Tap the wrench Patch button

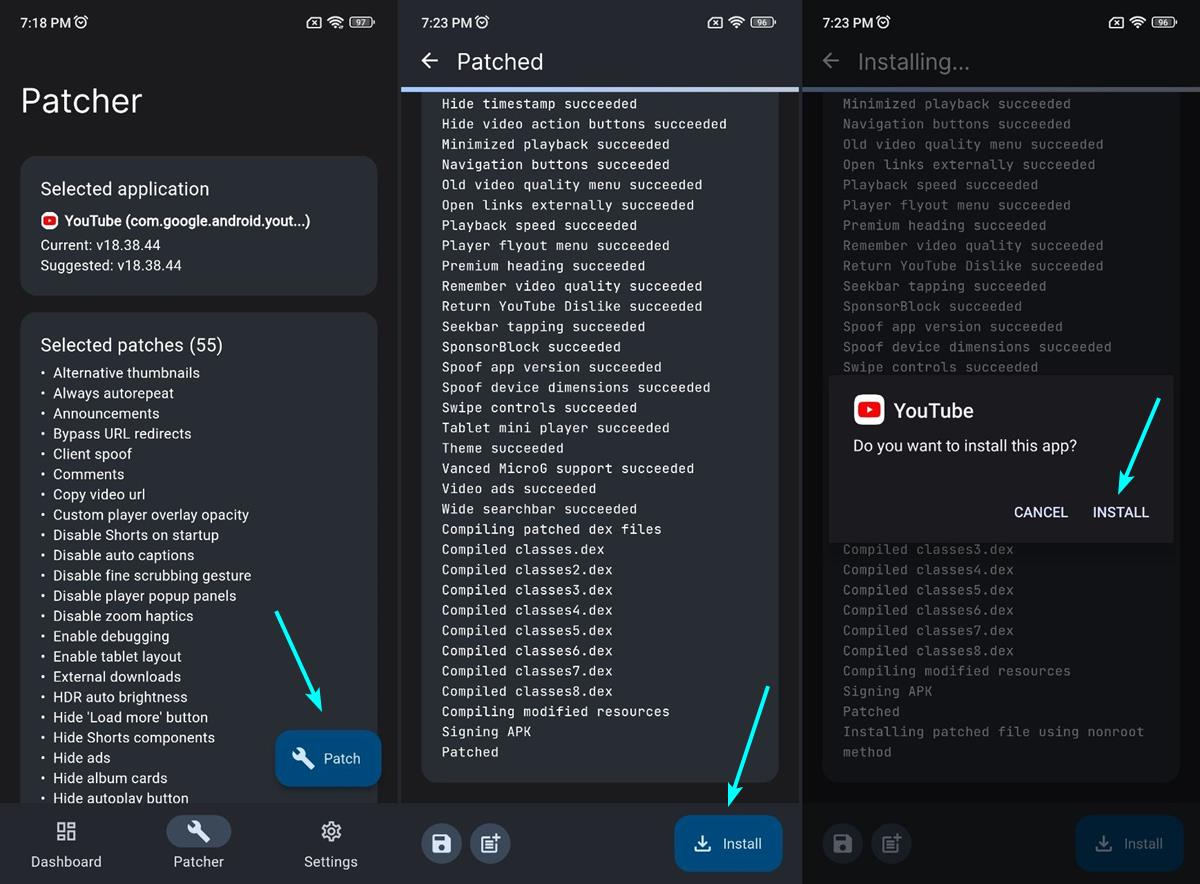click(328, 758)
